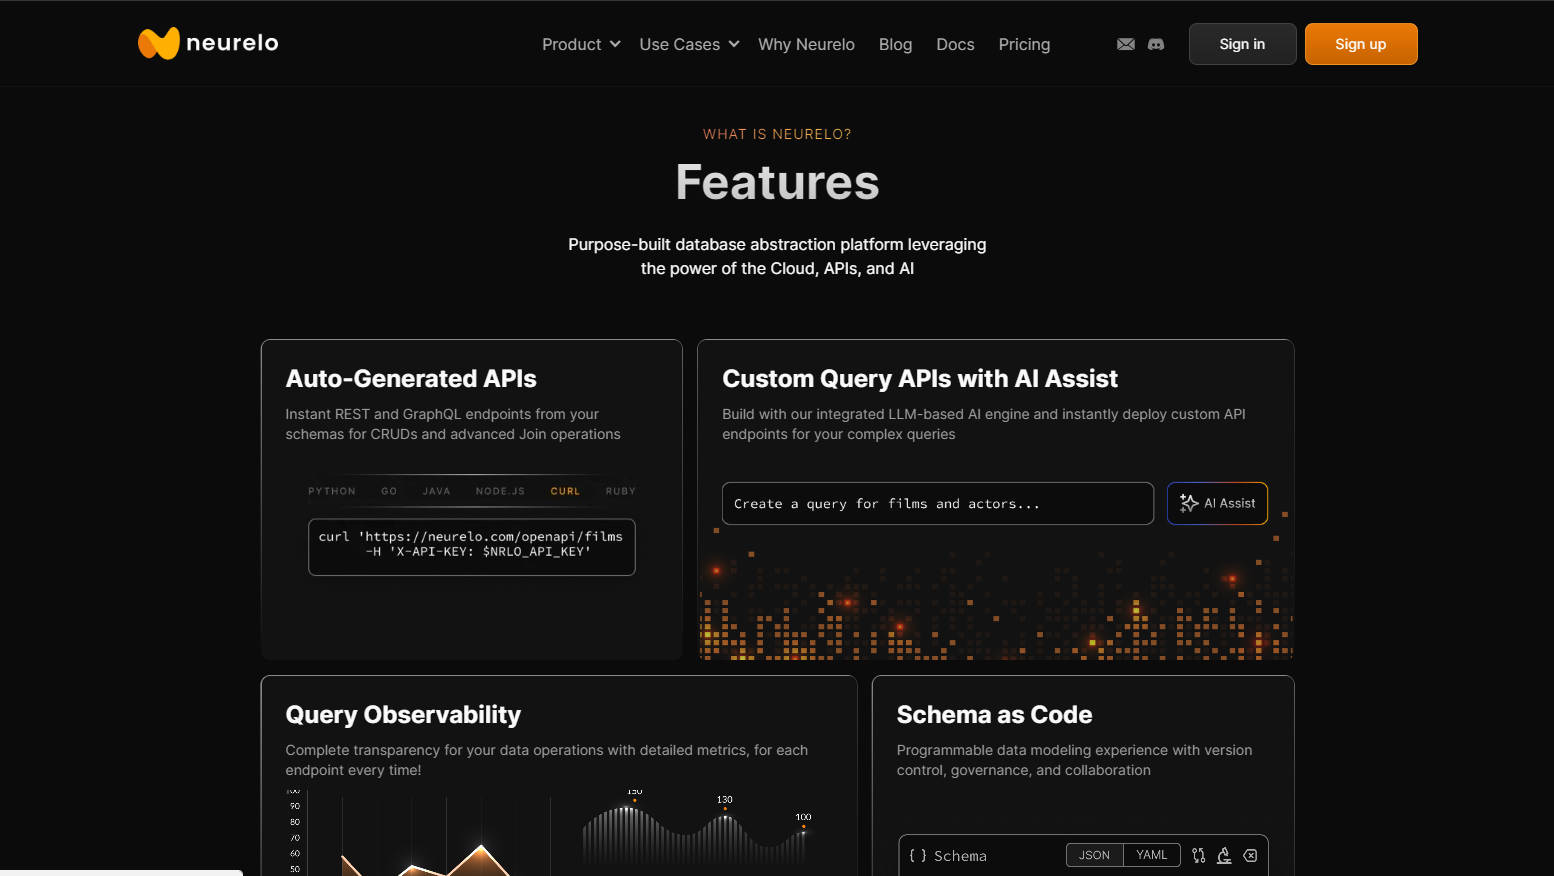This screenshot has height=876, width=1554.
Task: Click the Sign in button
Action: pyautogui.click(x=1242, y=44)
